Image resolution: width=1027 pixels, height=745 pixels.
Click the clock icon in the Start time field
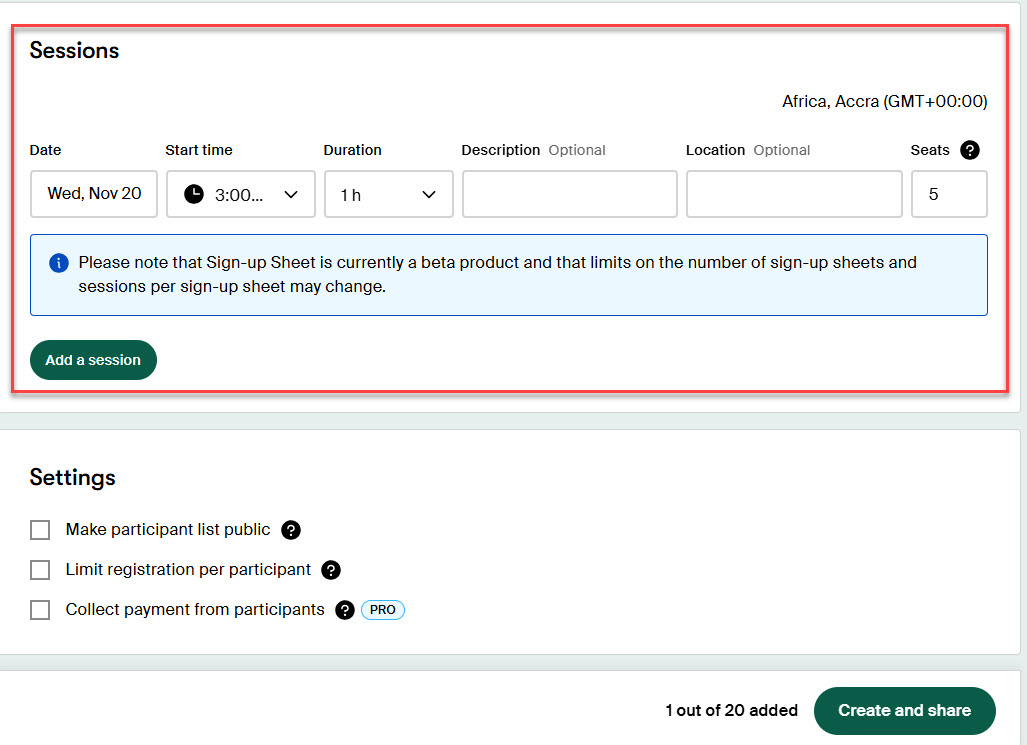point(192,194)
